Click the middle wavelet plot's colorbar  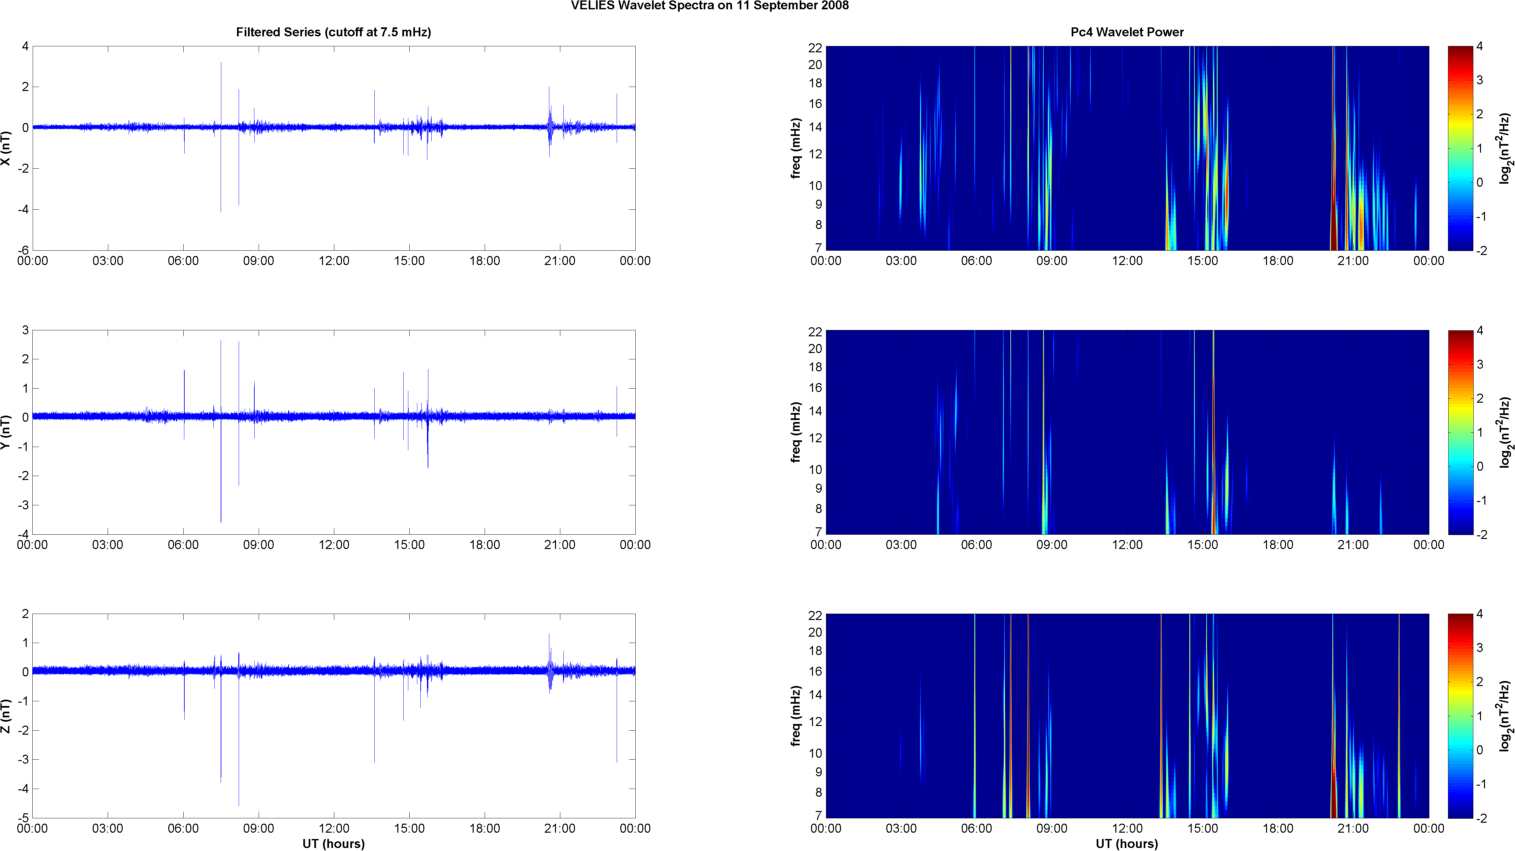pyautogui.click(x=1460, y=432)
